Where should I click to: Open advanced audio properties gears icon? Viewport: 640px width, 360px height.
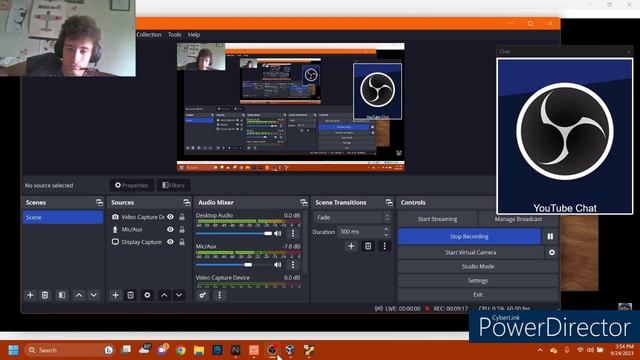click(x=202, y=295)
